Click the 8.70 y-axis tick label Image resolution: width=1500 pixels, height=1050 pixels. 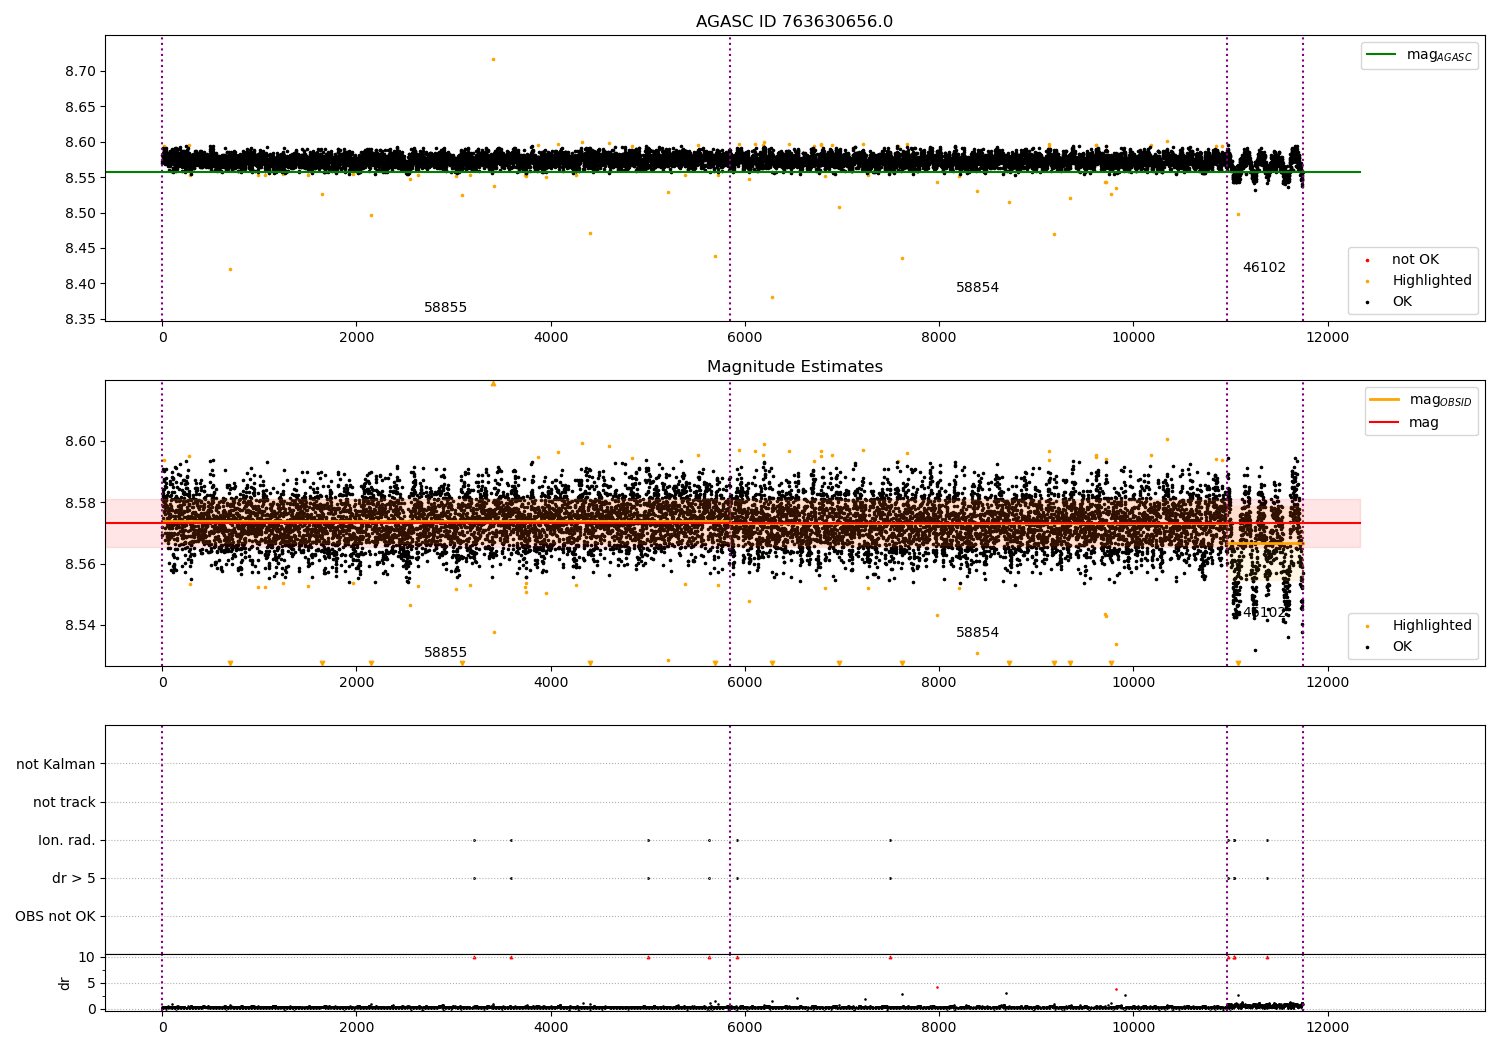point(82,72)
